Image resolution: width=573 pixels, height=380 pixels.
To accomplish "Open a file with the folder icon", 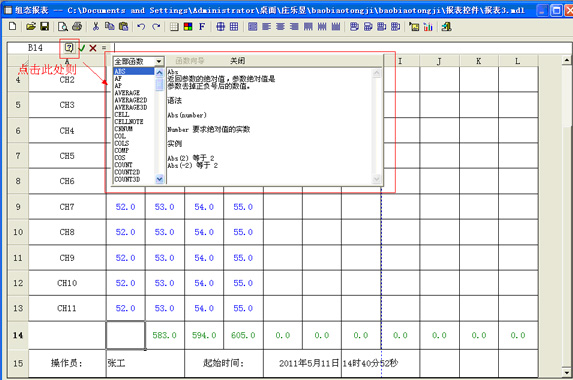I will [x=31, y=26].
